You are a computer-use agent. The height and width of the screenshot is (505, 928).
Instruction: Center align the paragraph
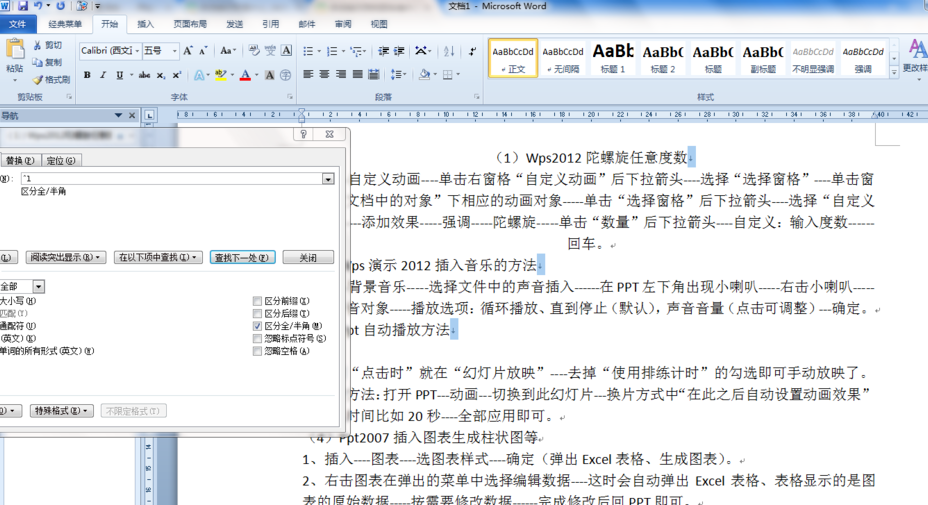tap(324, 75)
